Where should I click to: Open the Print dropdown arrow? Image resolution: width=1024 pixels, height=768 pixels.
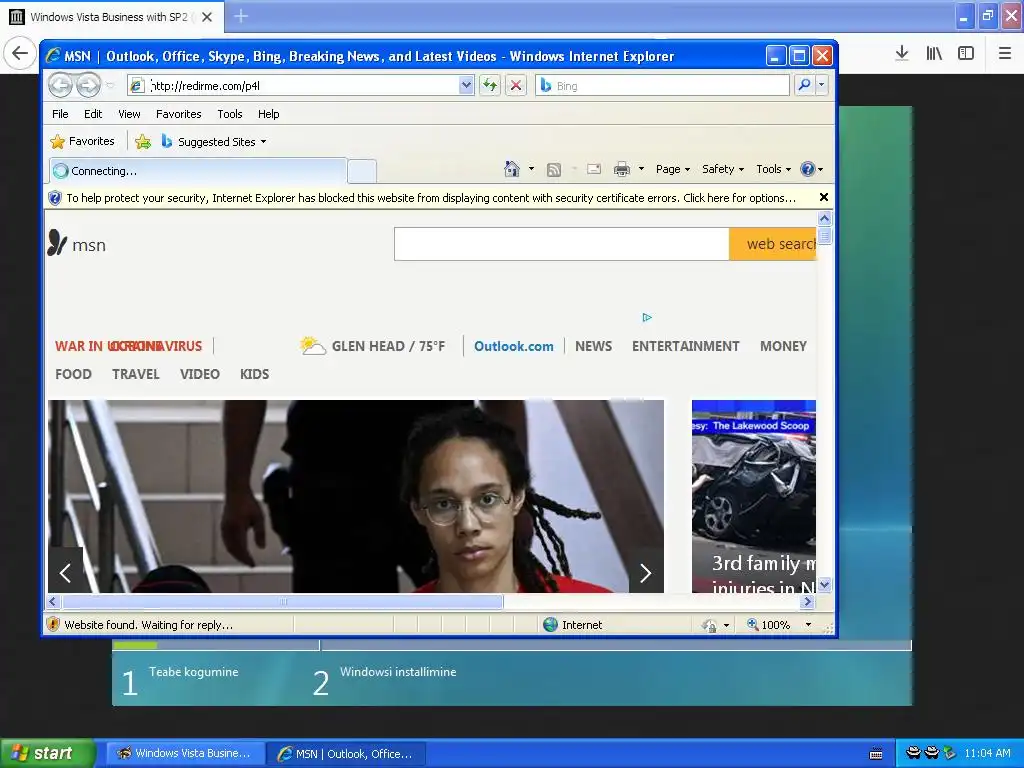641,169
